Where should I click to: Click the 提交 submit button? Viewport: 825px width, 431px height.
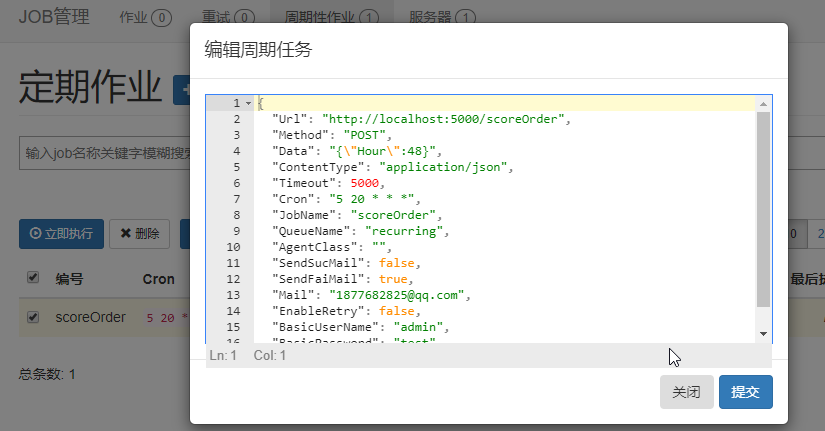click(x=746, y=392)
